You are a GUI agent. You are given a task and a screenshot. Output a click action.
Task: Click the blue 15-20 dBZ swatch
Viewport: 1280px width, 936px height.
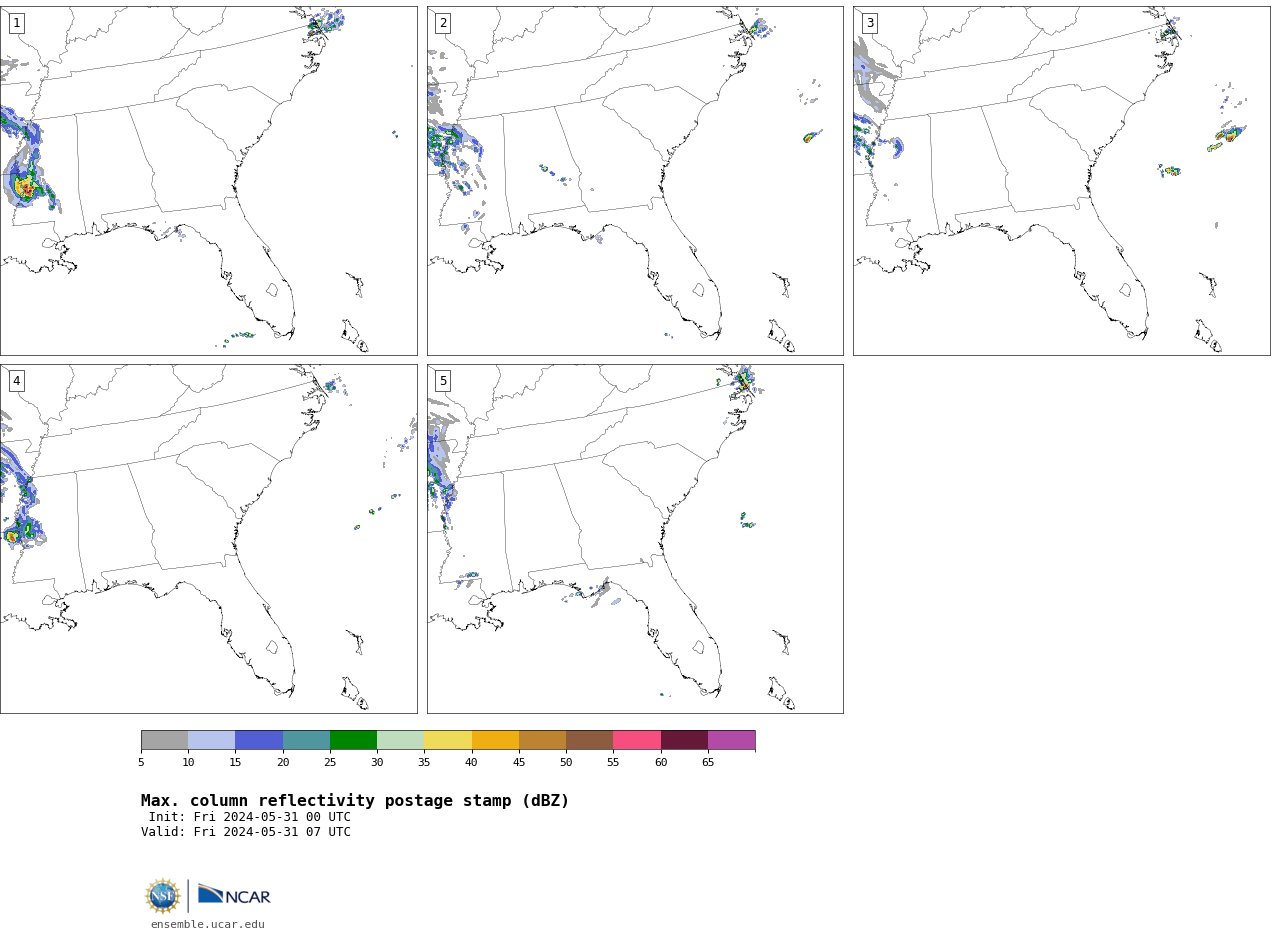(x=259, y=740)
